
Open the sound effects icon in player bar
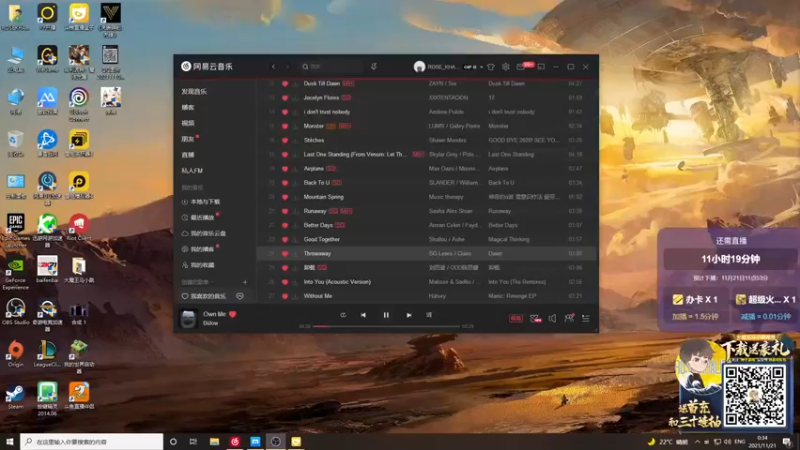click(535, 318)
